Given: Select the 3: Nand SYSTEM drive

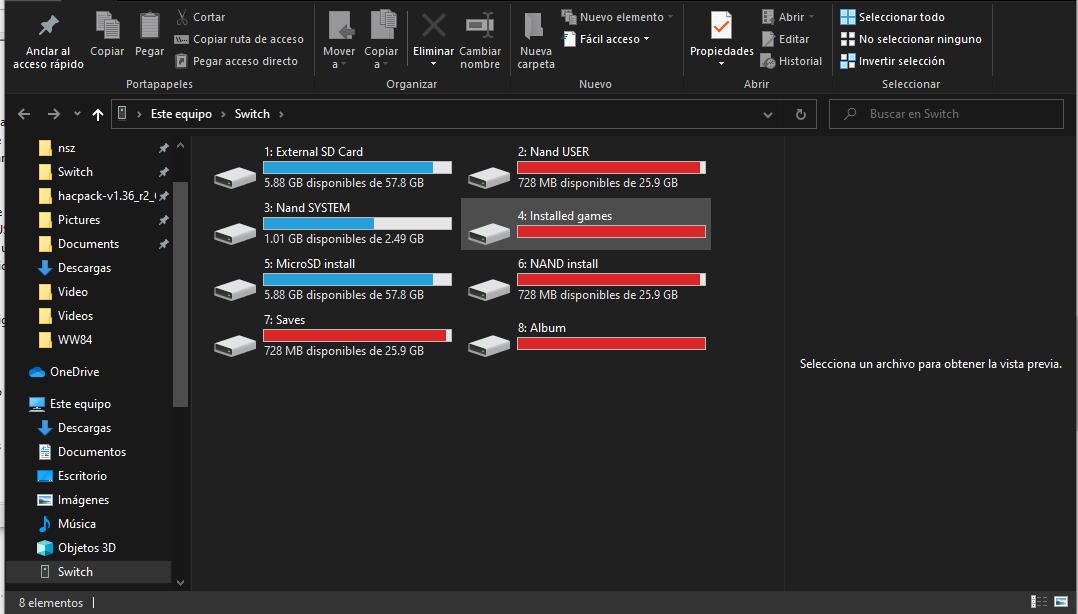Looking at the screenshot, I should coord(333,224).
